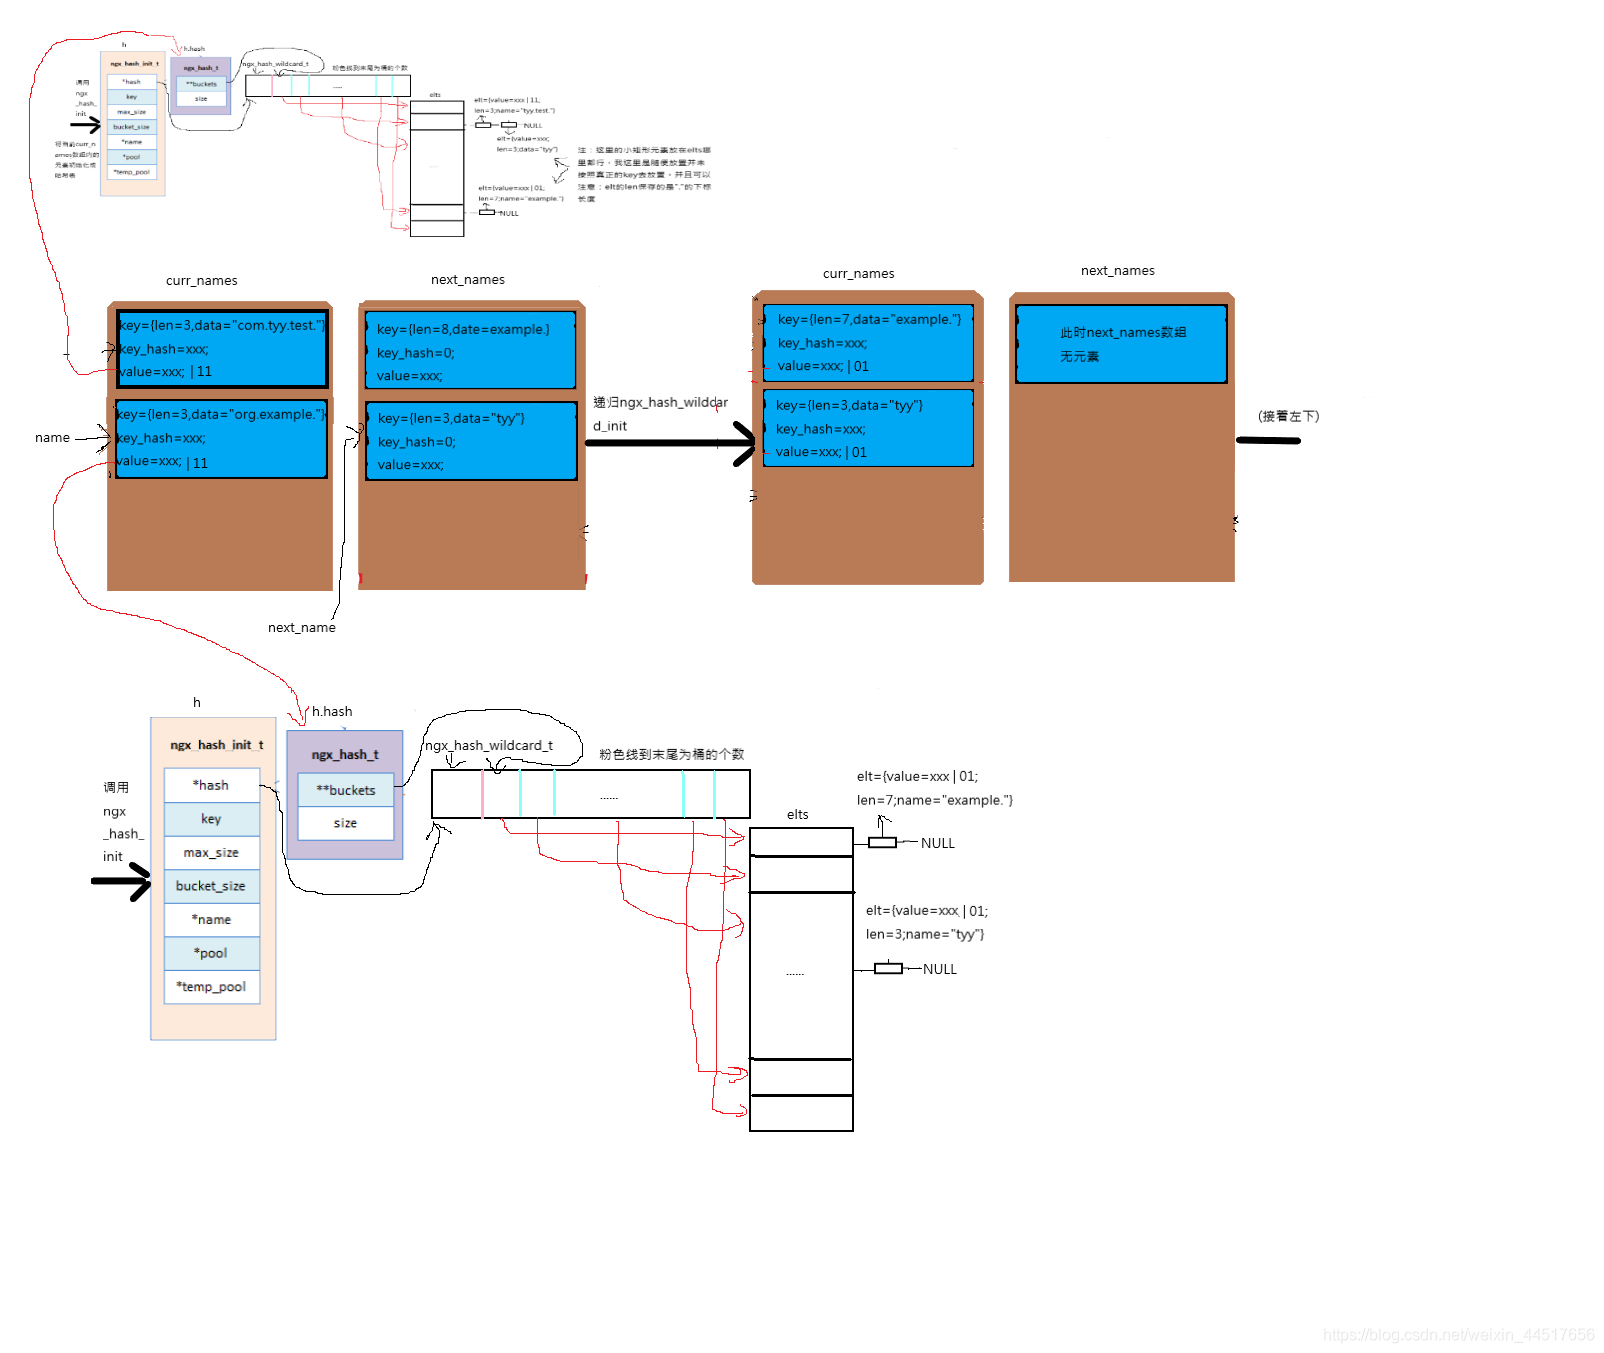
Task: Click '**buckets' cell in enlarged ngx_hash_t
Action: pos(346,790)
